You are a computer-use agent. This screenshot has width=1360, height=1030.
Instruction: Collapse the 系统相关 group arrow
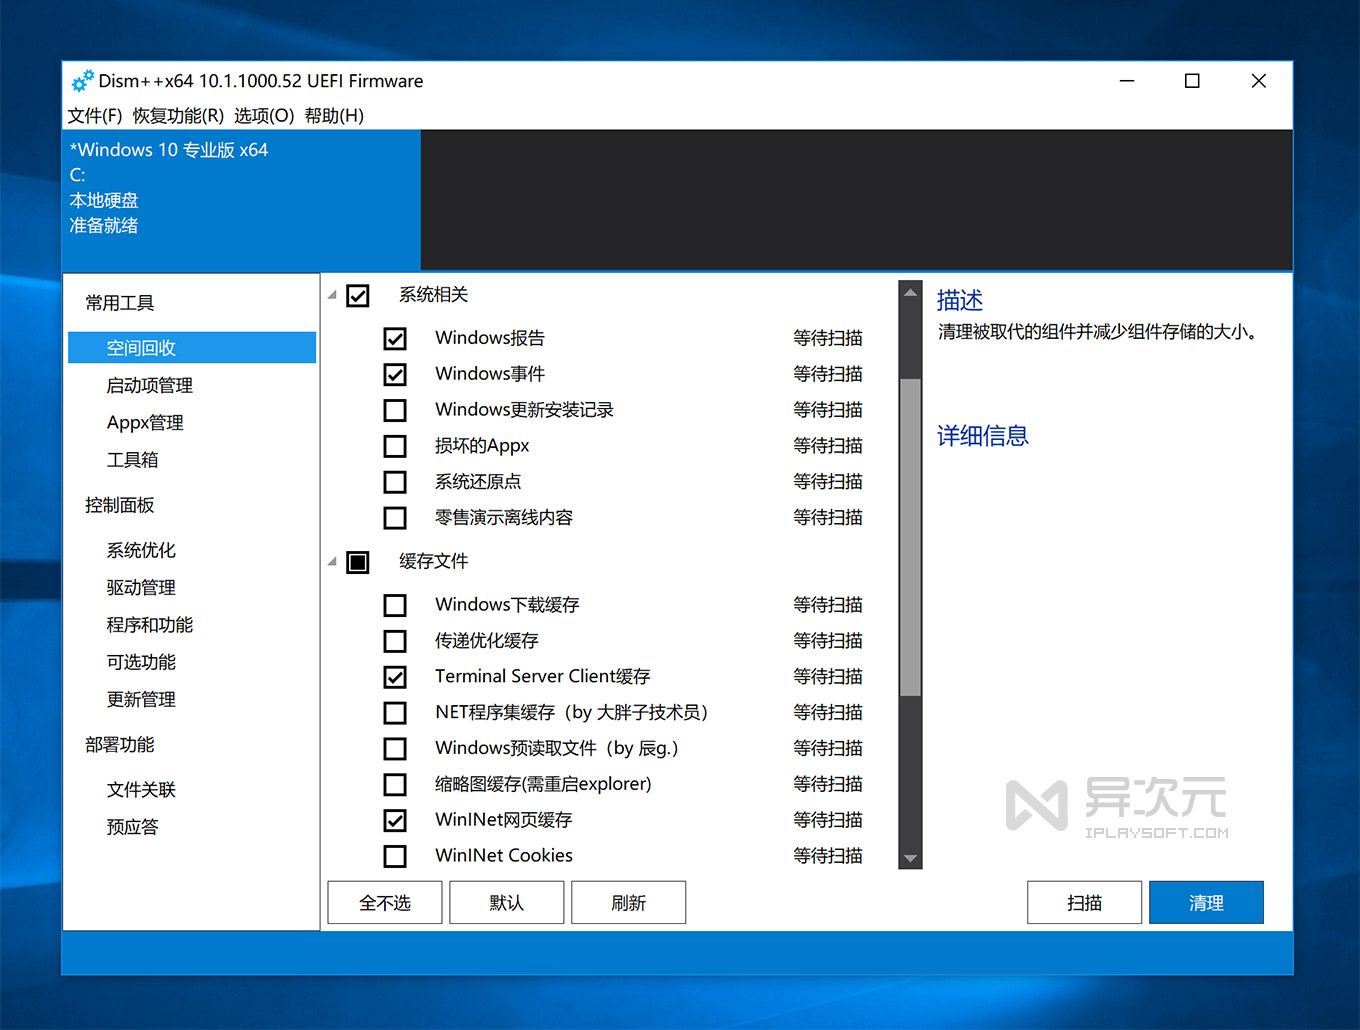click(332, 295)
